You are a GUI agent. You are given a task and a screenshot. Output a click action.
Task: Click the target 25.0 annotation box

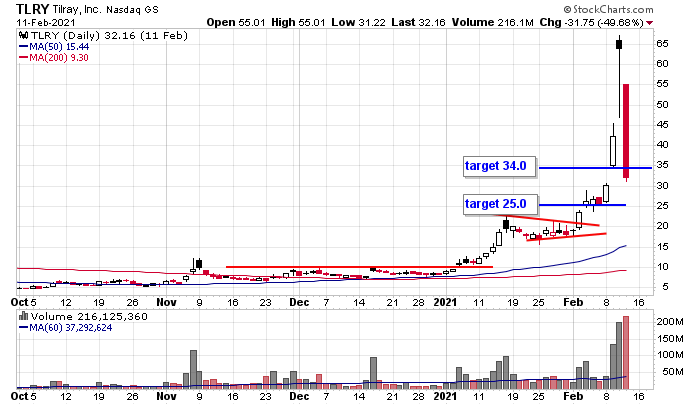[499, 205]
